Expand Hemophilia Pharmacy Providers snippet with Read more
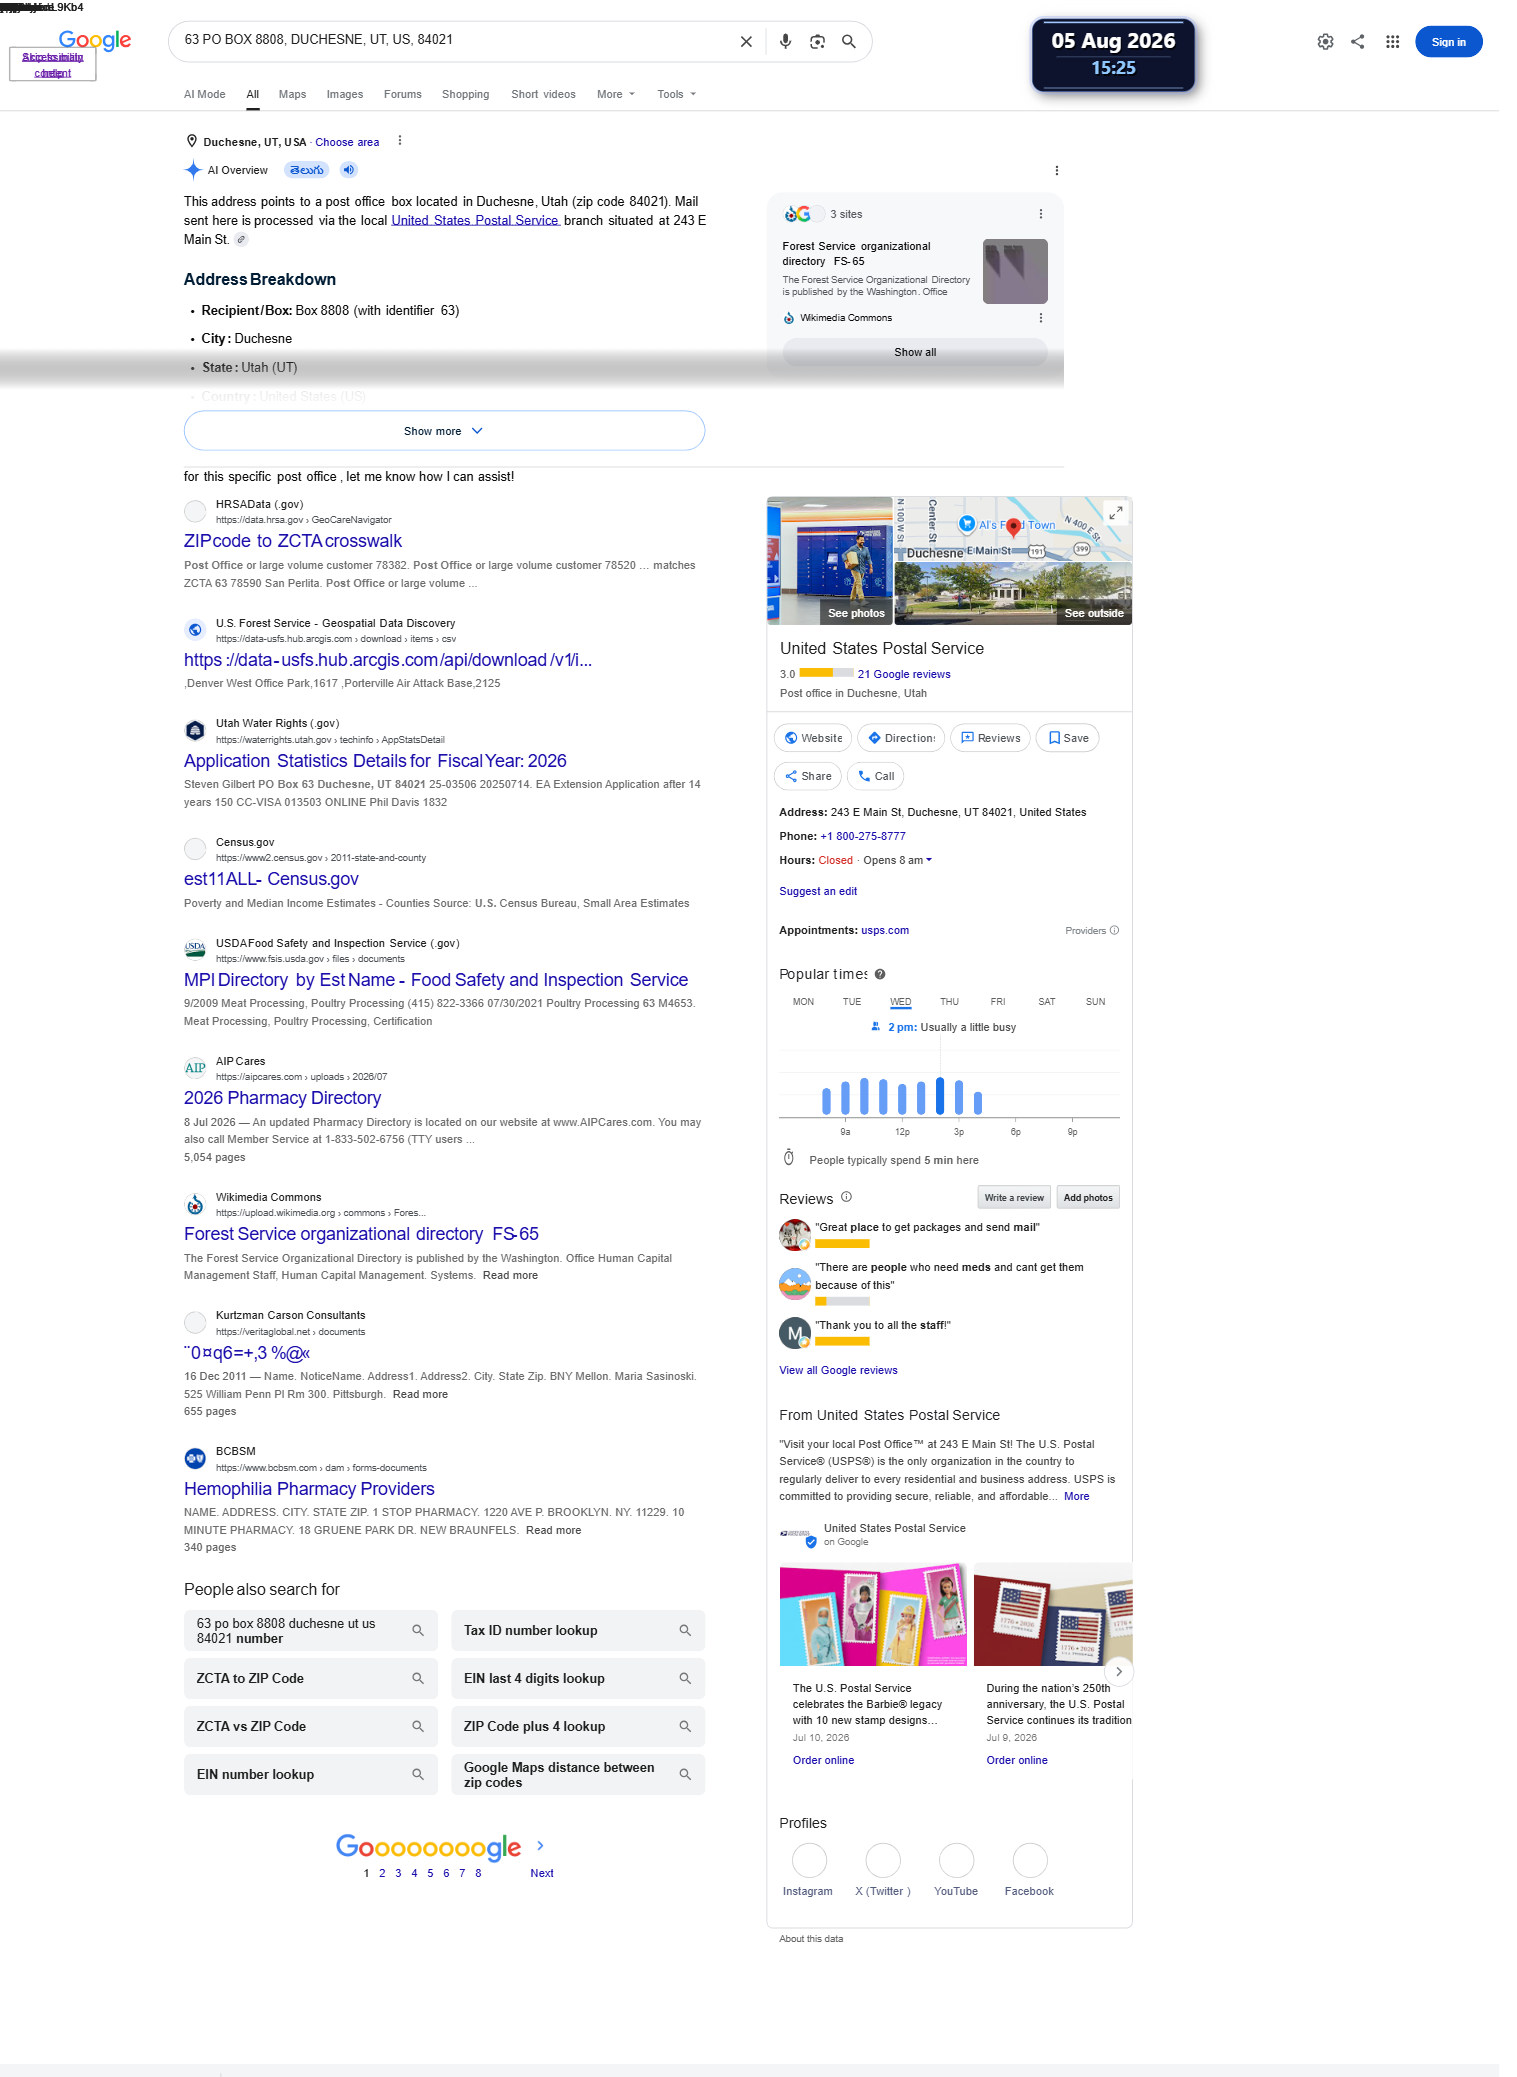This screenshot has width=1517, height=2077. 553,1531
